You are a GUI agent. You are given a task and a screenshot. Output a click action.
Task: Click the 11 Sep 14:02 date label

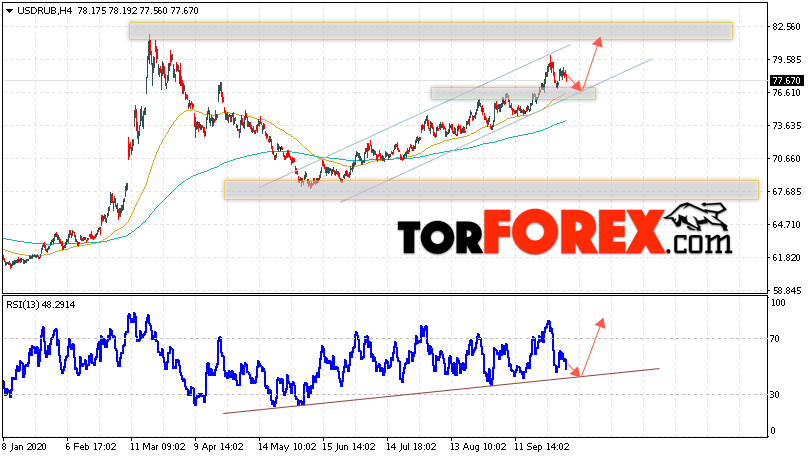[542, 447]
